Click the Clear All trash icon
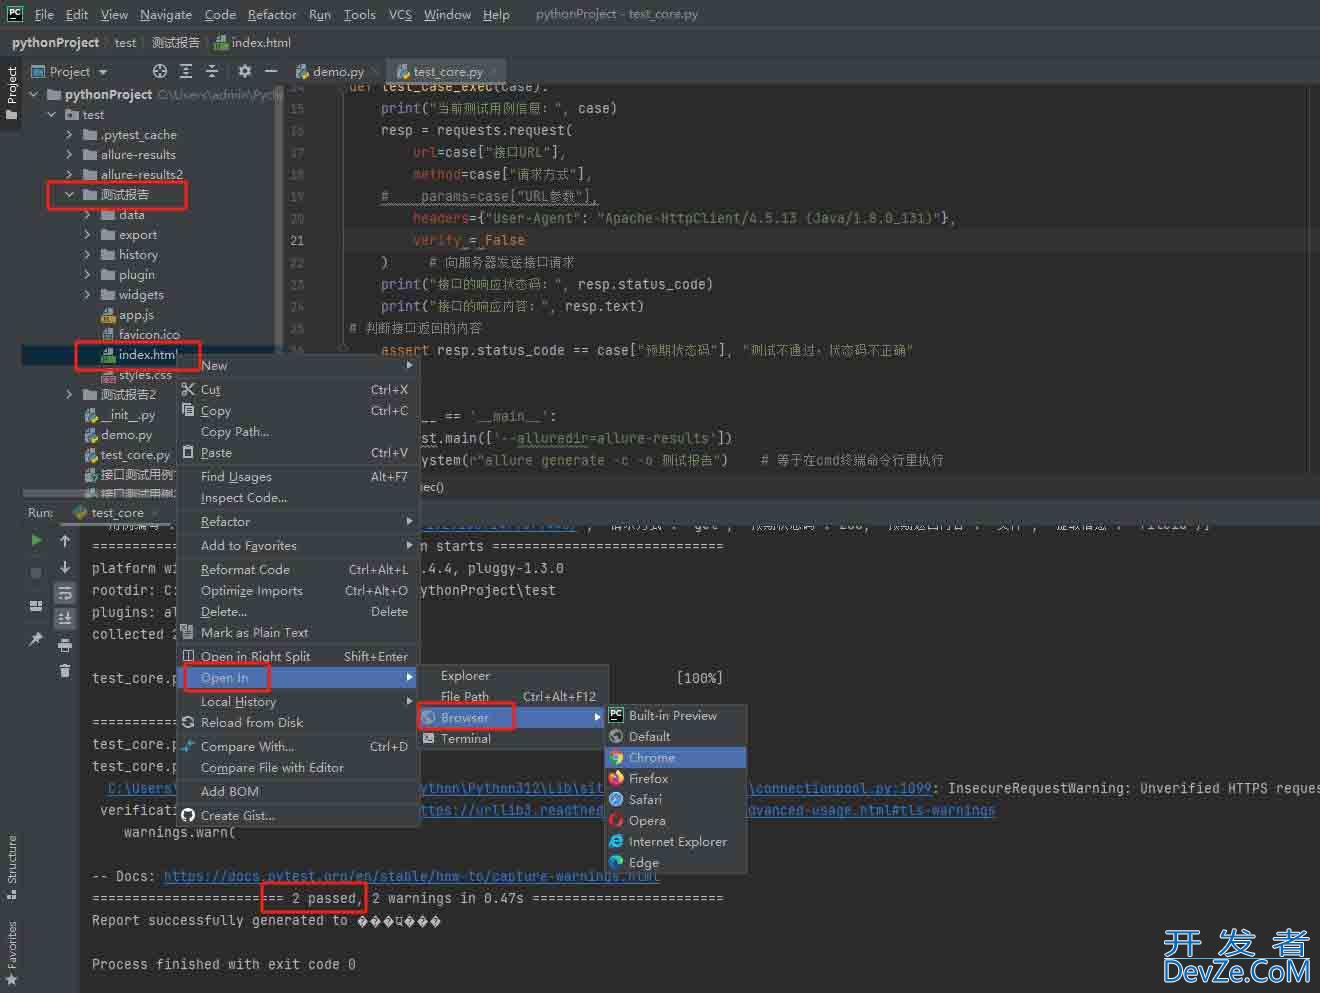This screenshot has width=1320, height=993. 65,671
